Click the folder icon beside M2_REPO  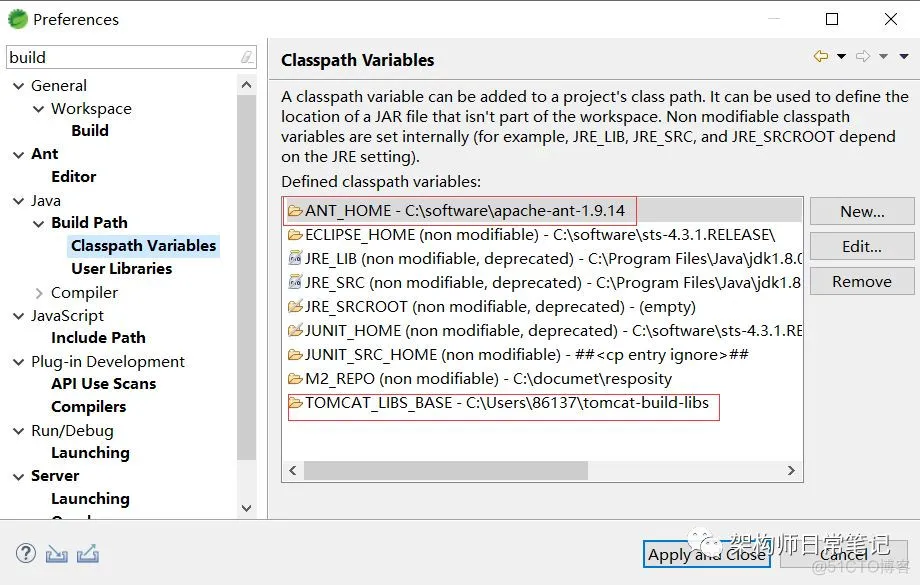[296, 379]
